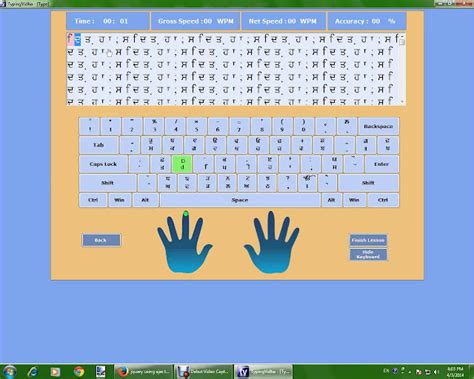This screenshot has height=379, width=474.
Task: Click the Net Speed WPM display
Action: coord(283,21)
